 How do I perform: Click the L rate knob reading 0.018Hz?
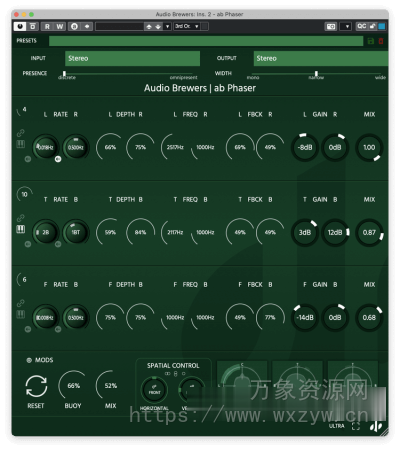(45, 147)
